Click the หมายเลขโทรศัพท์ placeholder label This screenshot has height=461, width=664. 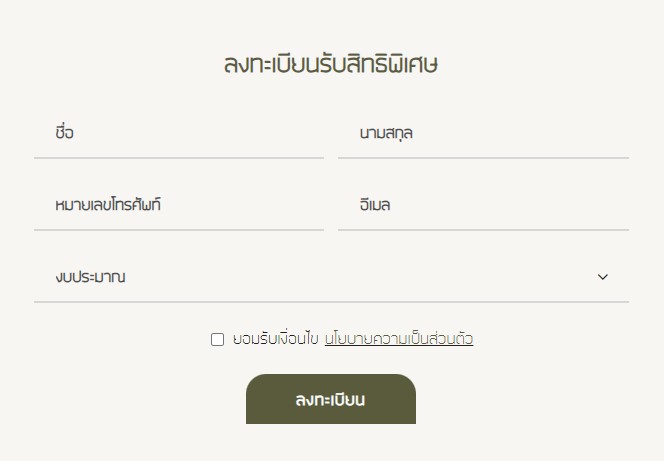point(108,205)
